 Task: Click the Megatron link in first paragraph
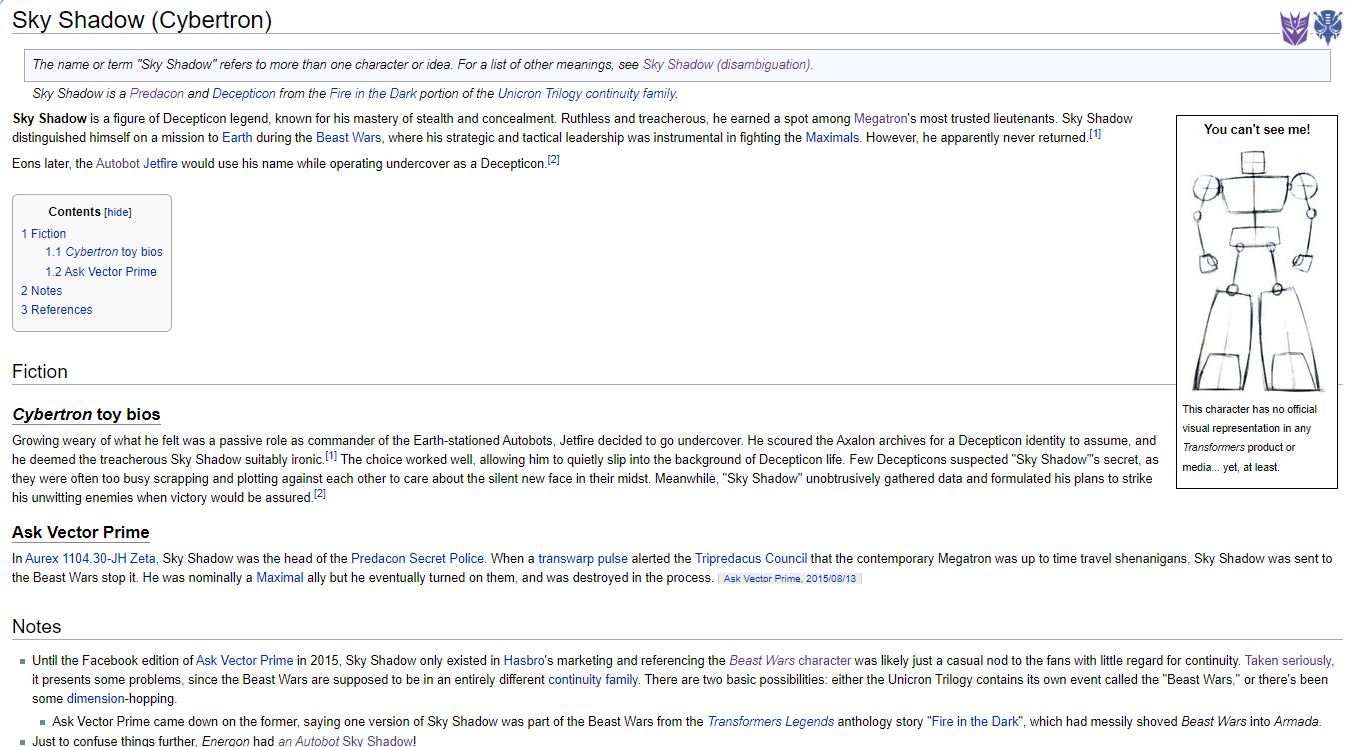(880, 118)
